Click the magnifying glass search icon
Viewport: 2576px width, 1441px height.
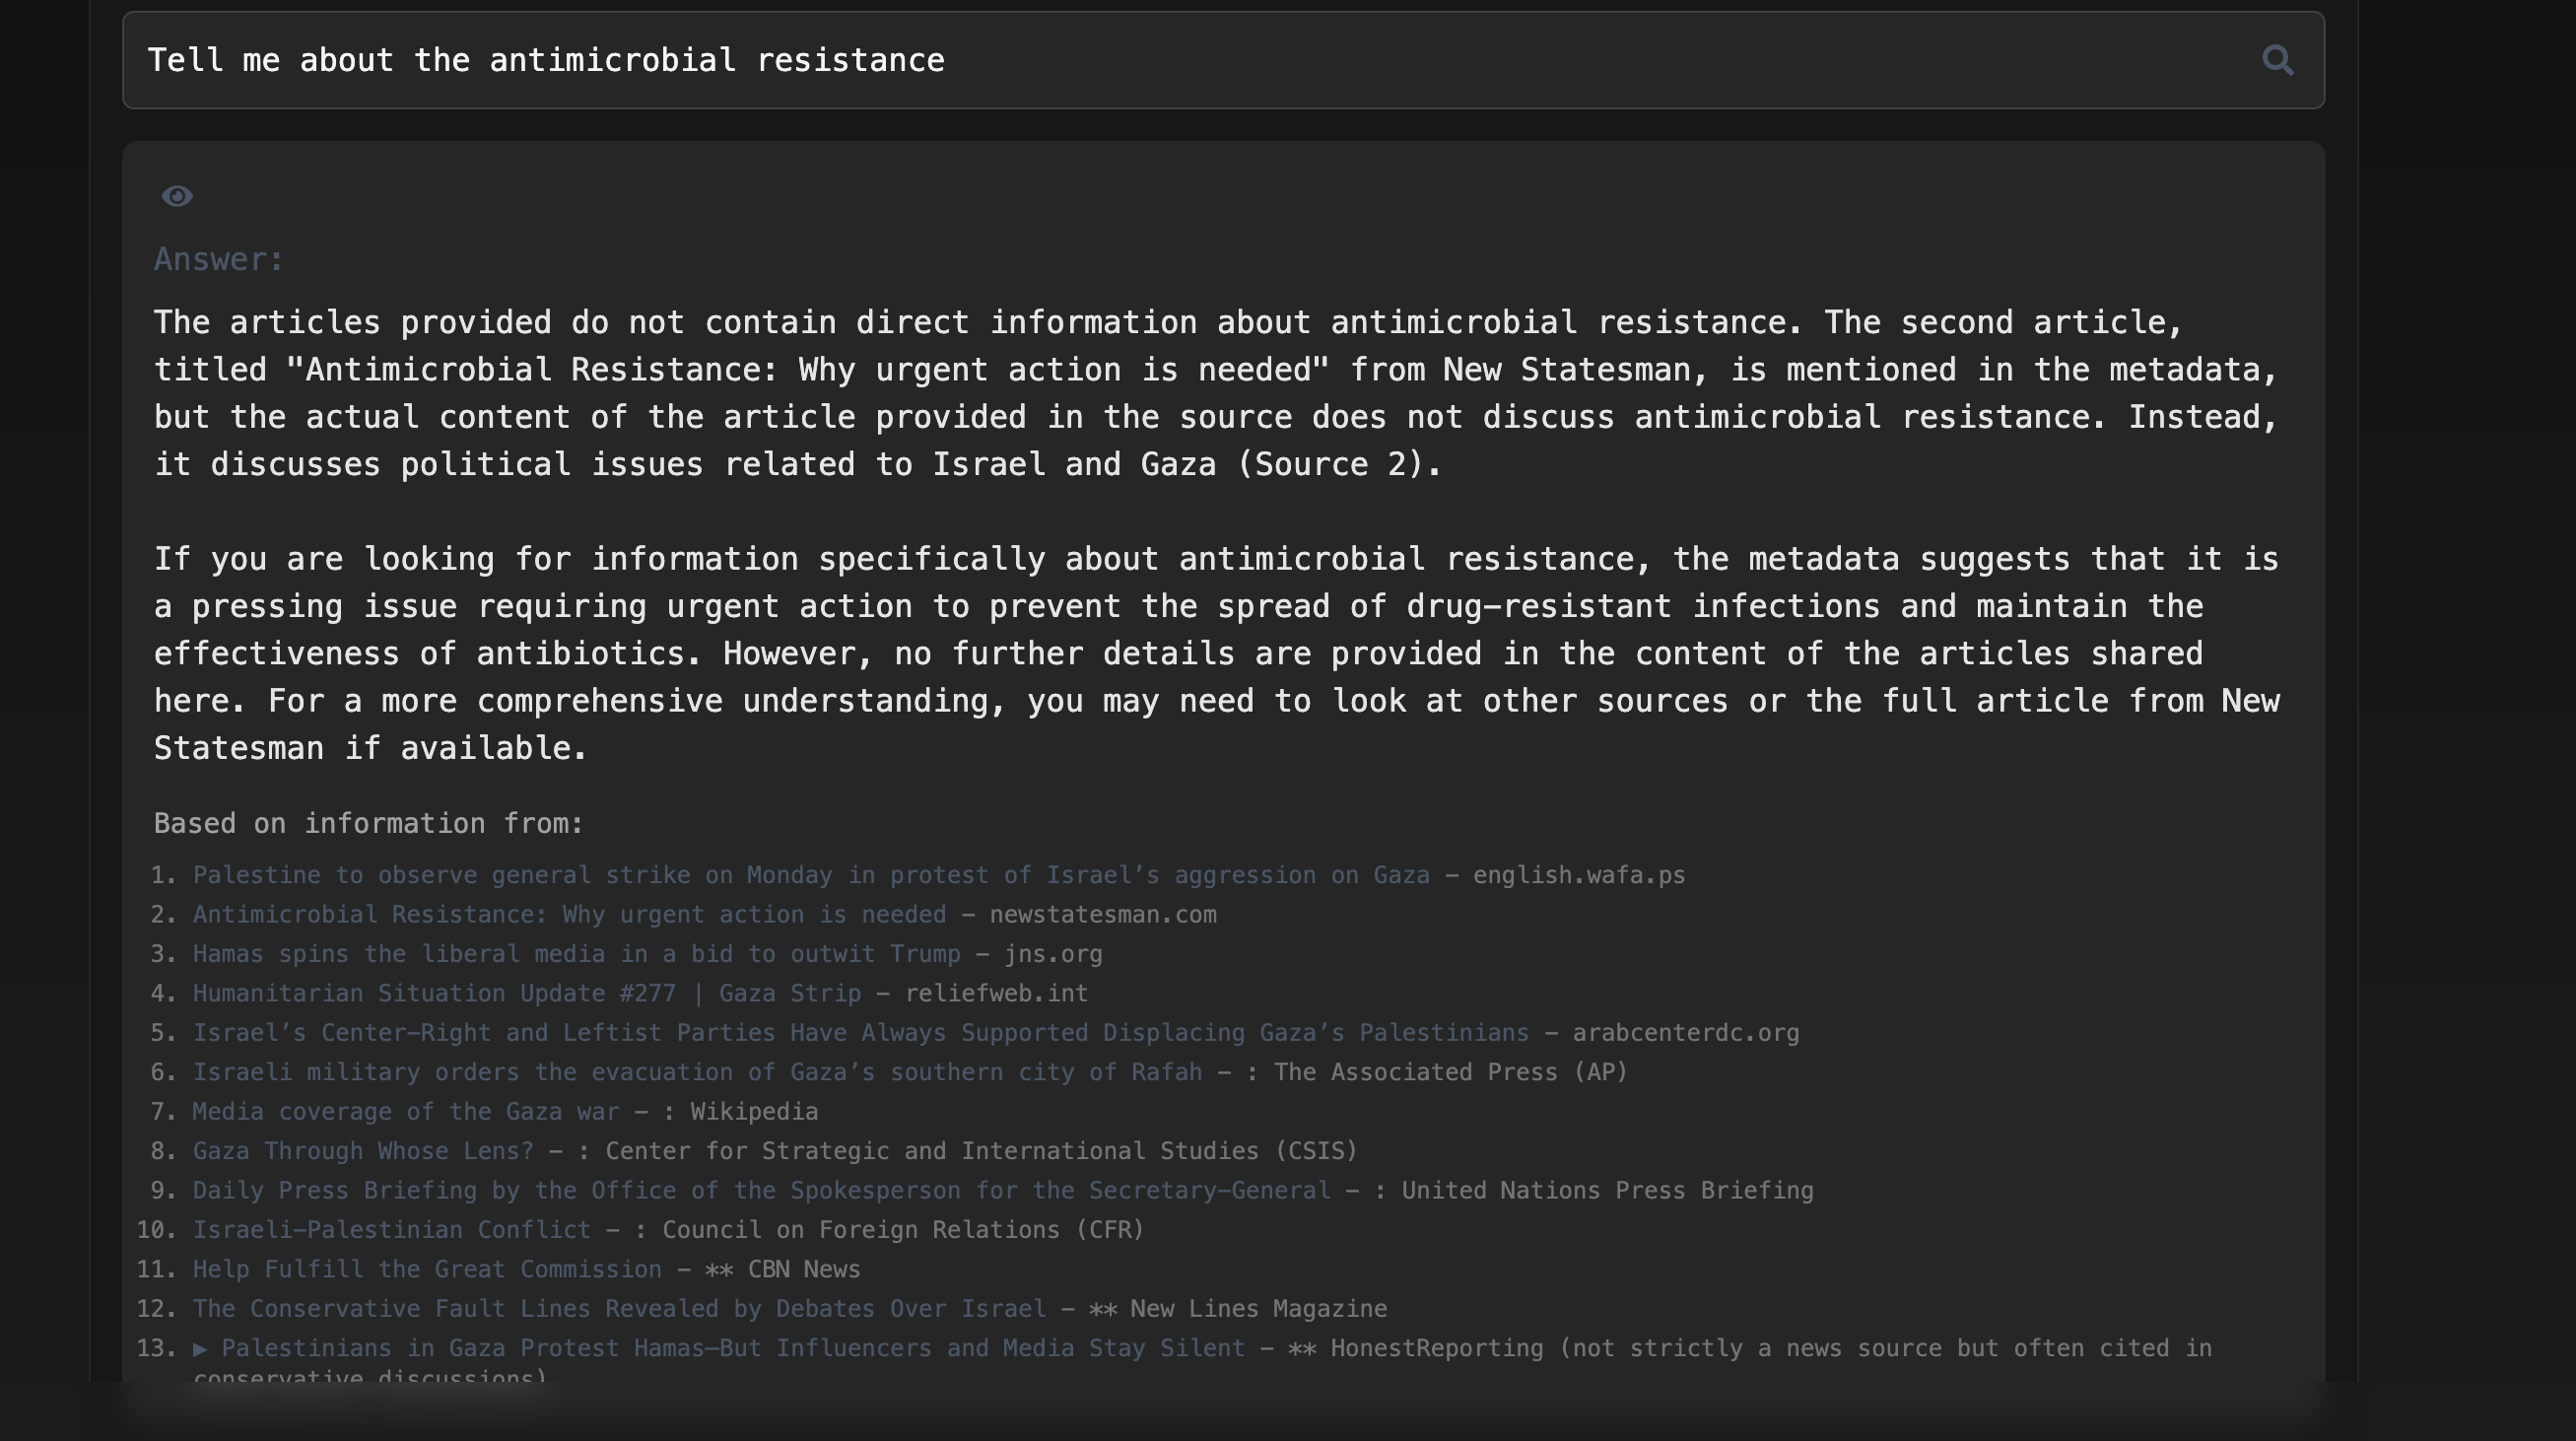pos(2277,61)
